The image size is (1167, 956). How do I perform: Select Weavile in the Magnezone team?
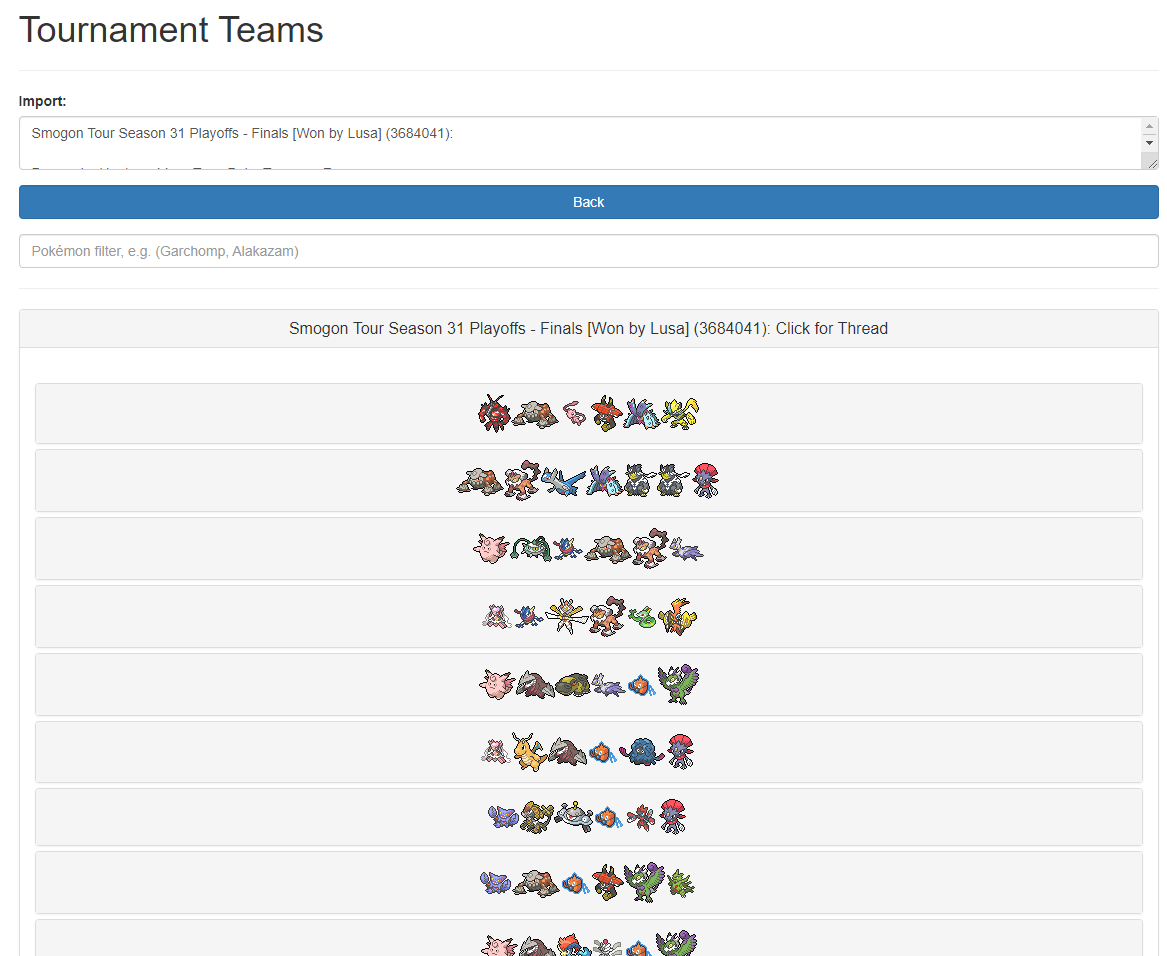point(673,818)
